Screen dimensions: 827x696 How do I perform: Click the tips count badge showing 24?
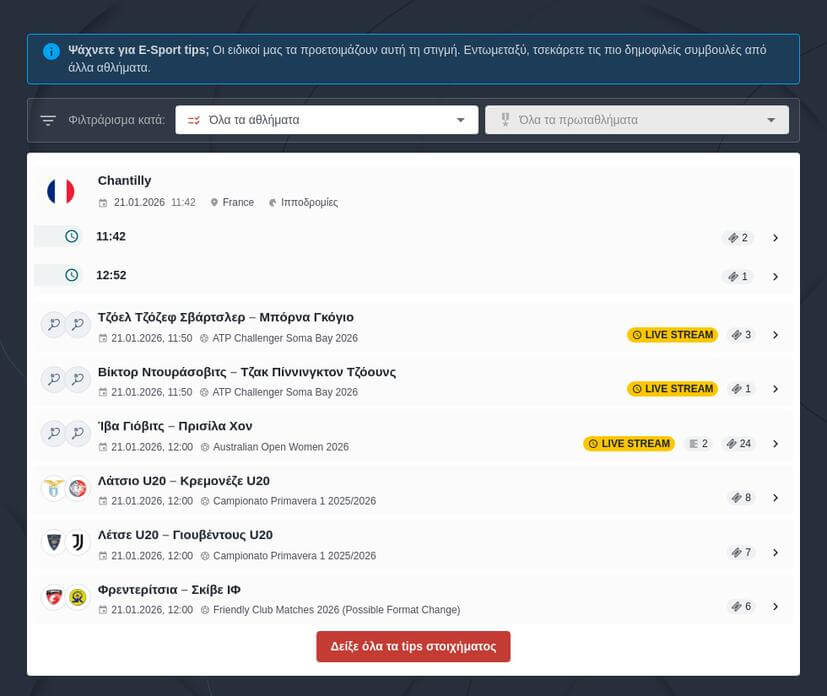tap(739, 444)
